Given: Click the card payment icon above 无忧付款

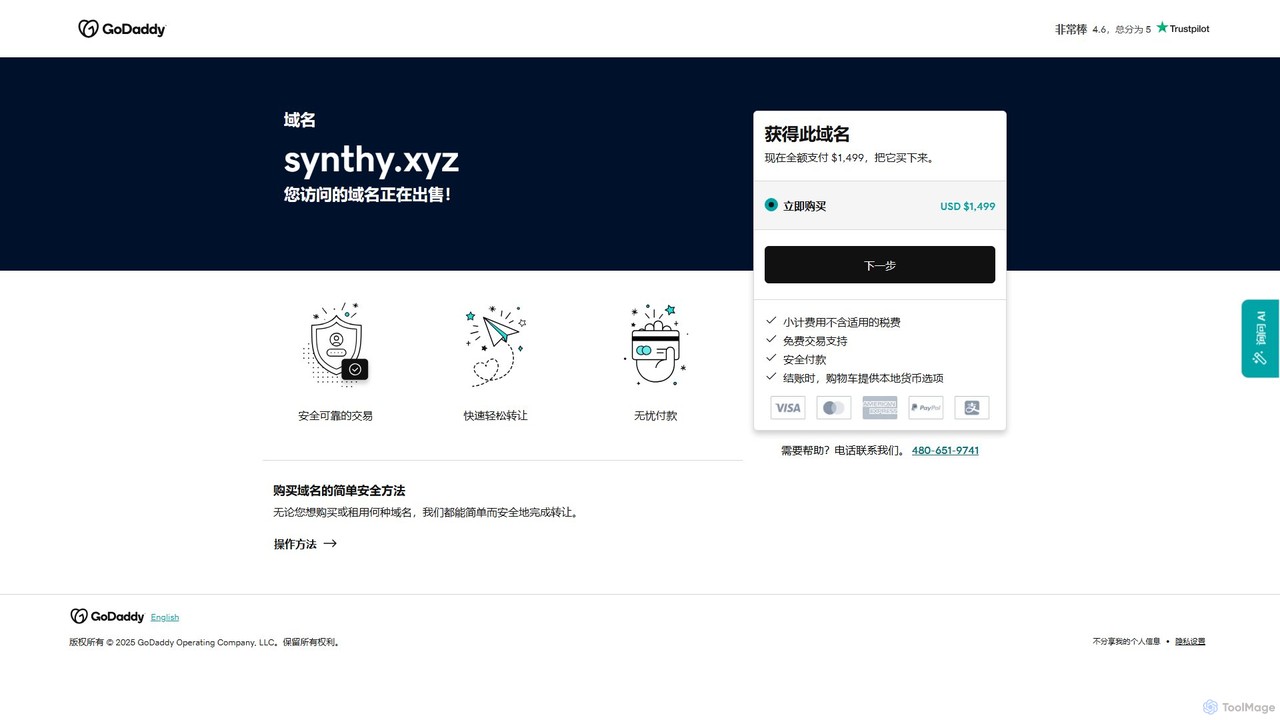Looking at the screenshot, I should tap(656, 345).
